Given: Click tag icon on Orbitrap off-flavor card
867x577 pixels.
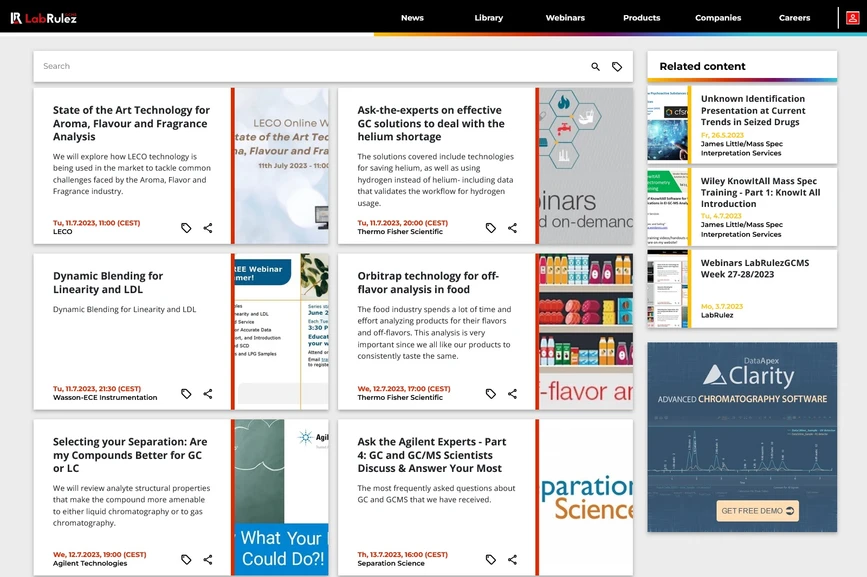Looking at the screenshot, I should point(490,394).
